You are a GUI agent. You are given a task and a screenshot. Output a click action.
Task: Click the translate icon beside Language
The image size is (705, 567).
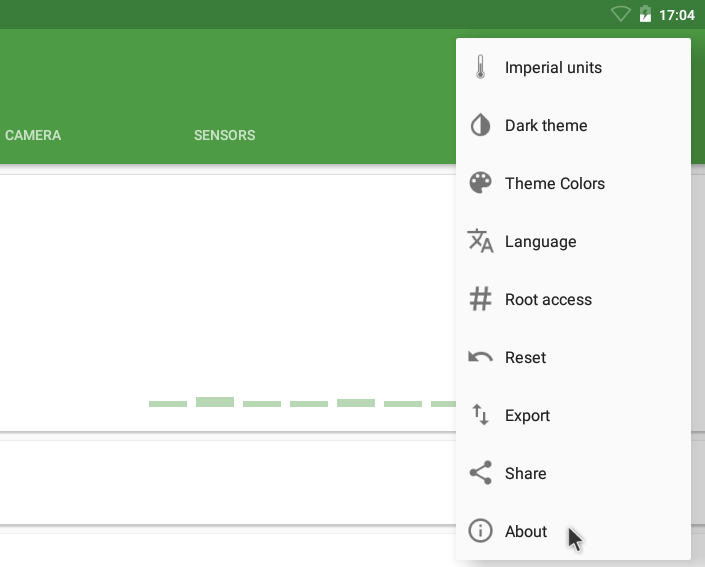(480, 241)
